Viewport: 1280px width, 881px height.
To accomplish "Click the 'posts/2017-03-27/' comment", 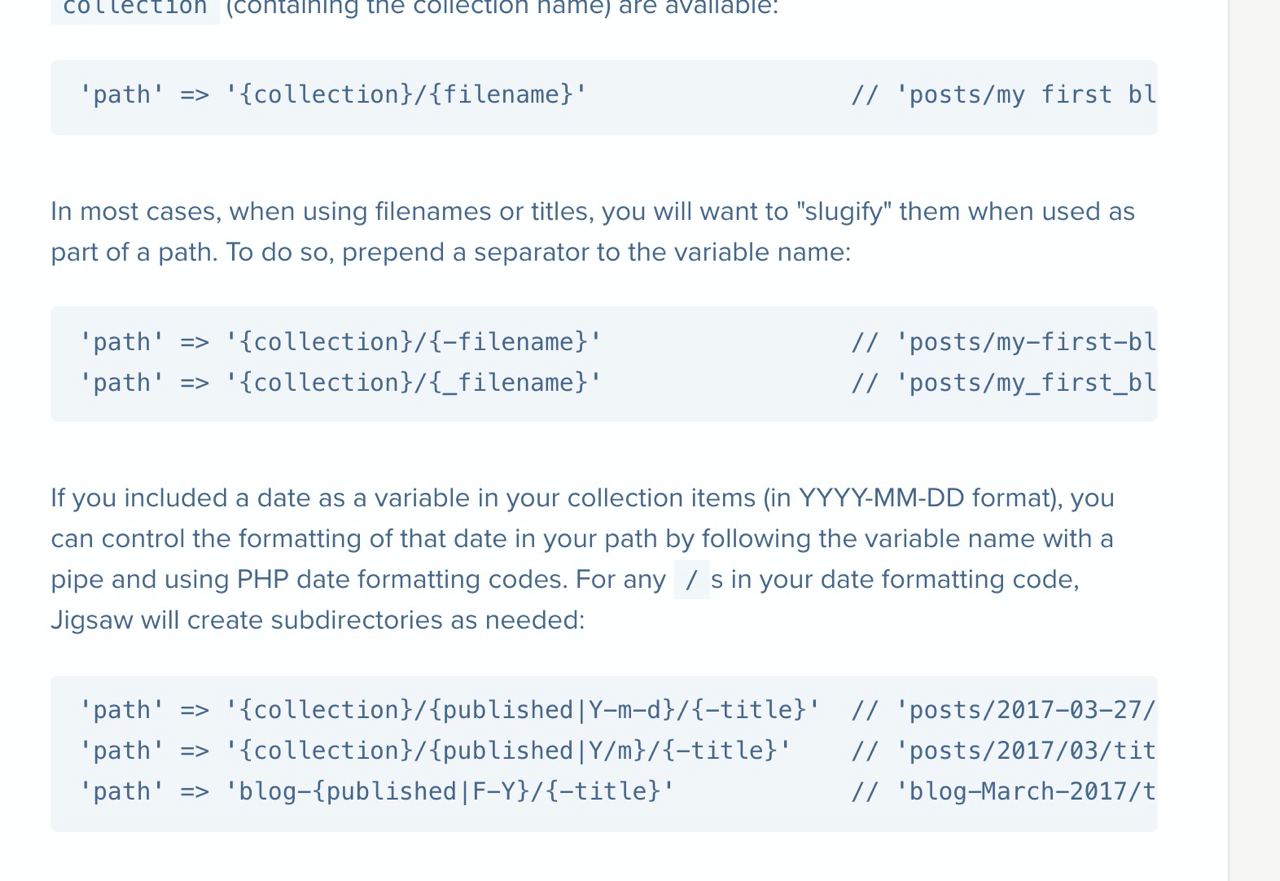I will click(x=1003, y=710).
